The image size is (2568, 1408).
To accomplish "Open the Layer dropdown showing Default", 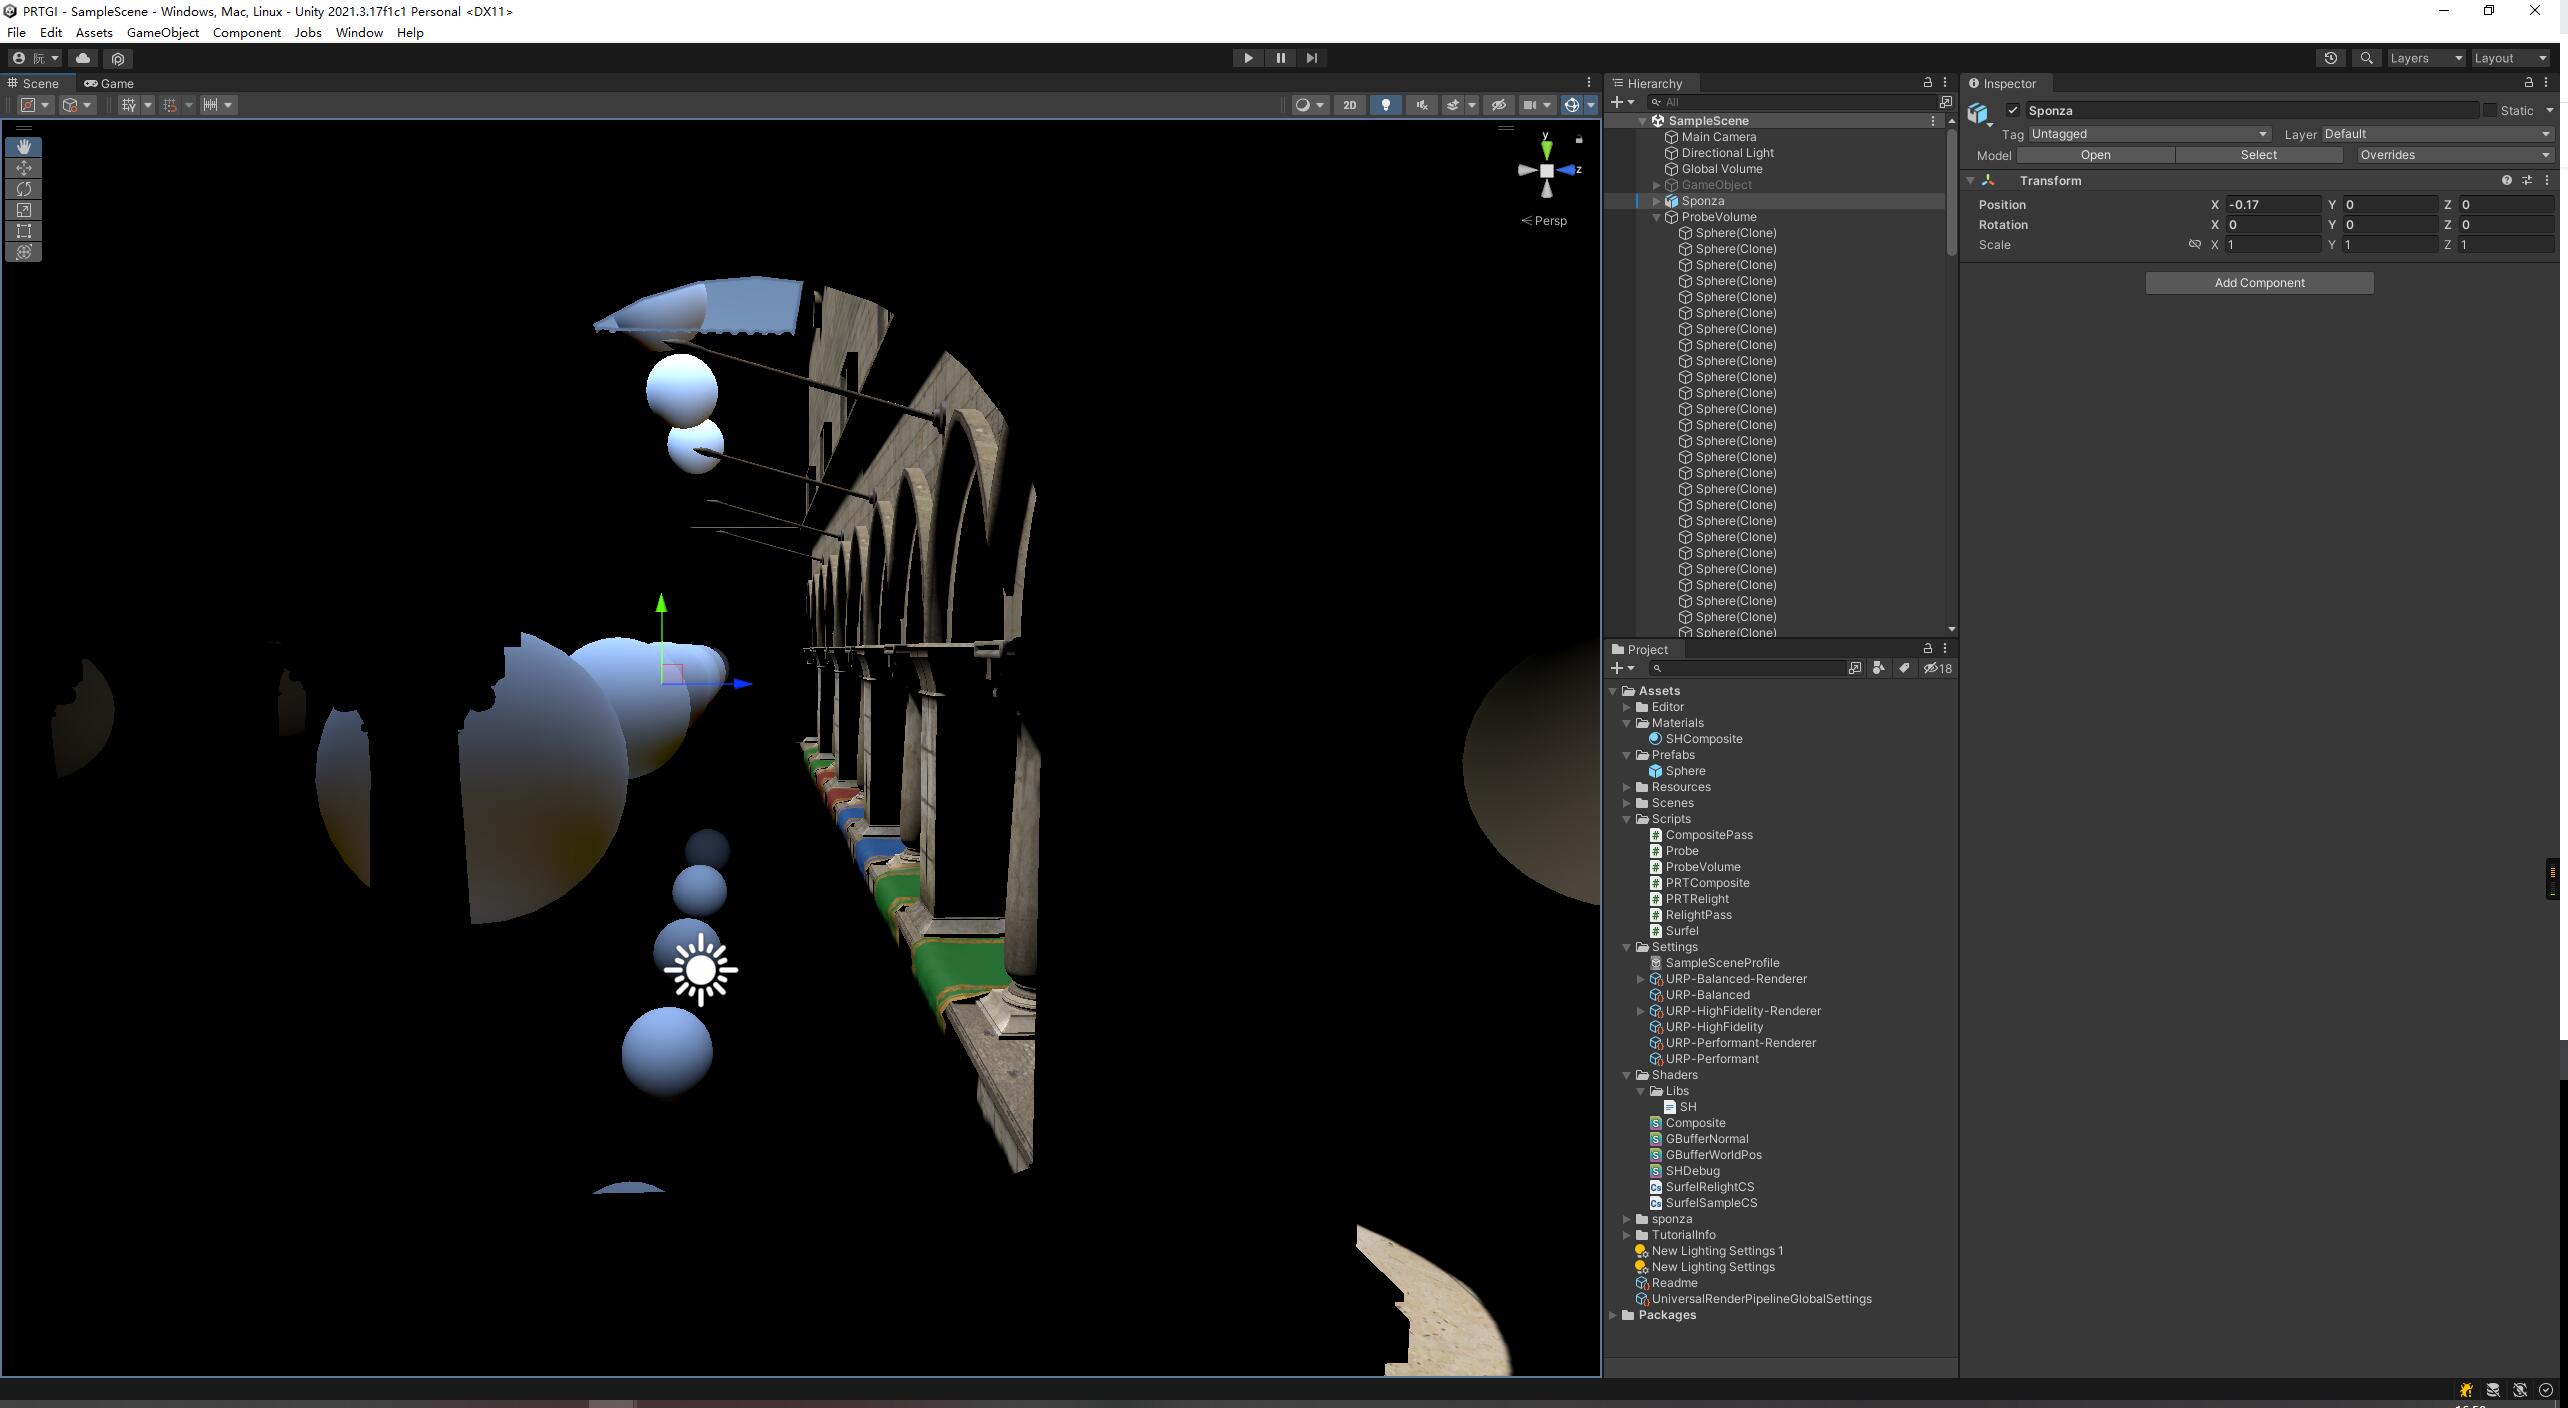I will (2437, 134).
